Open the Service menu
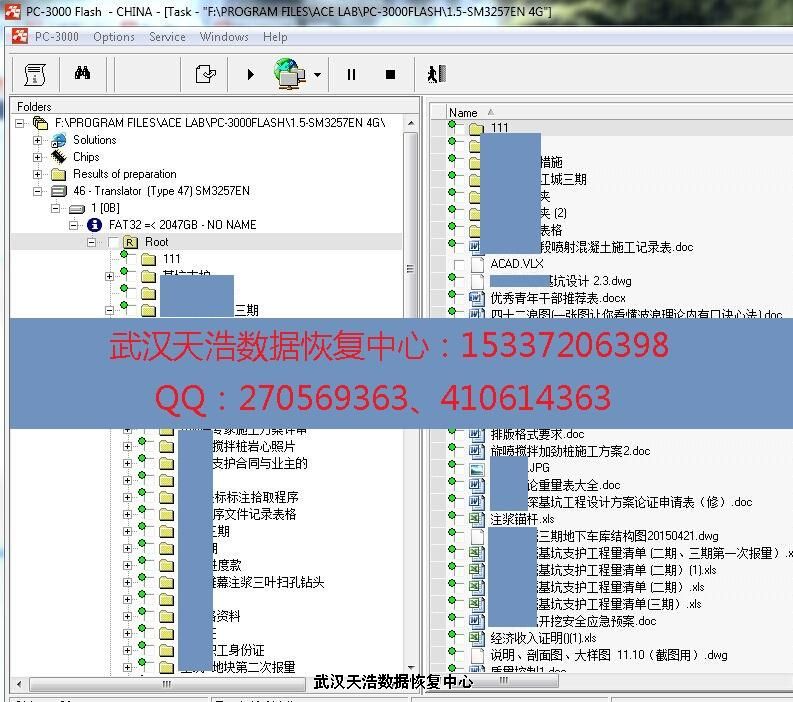The height and width of the screenshot is (702, 793). 167,37
